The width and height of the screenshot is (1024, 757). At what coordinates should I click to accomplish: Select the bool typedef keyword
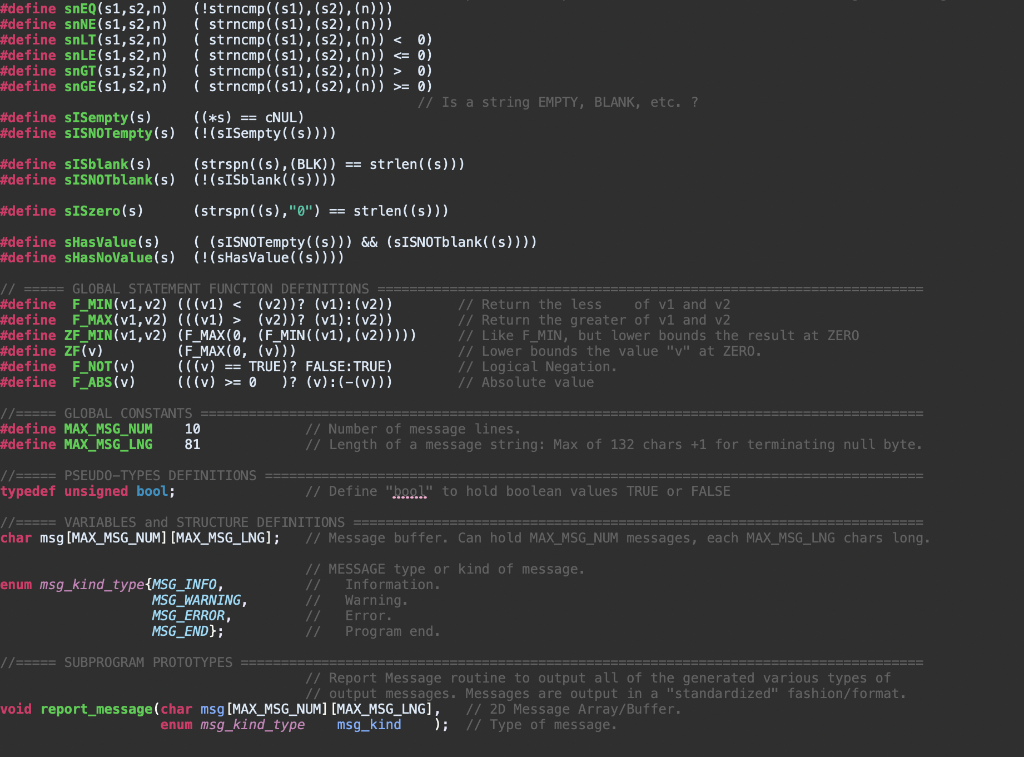tap(150, 491)
